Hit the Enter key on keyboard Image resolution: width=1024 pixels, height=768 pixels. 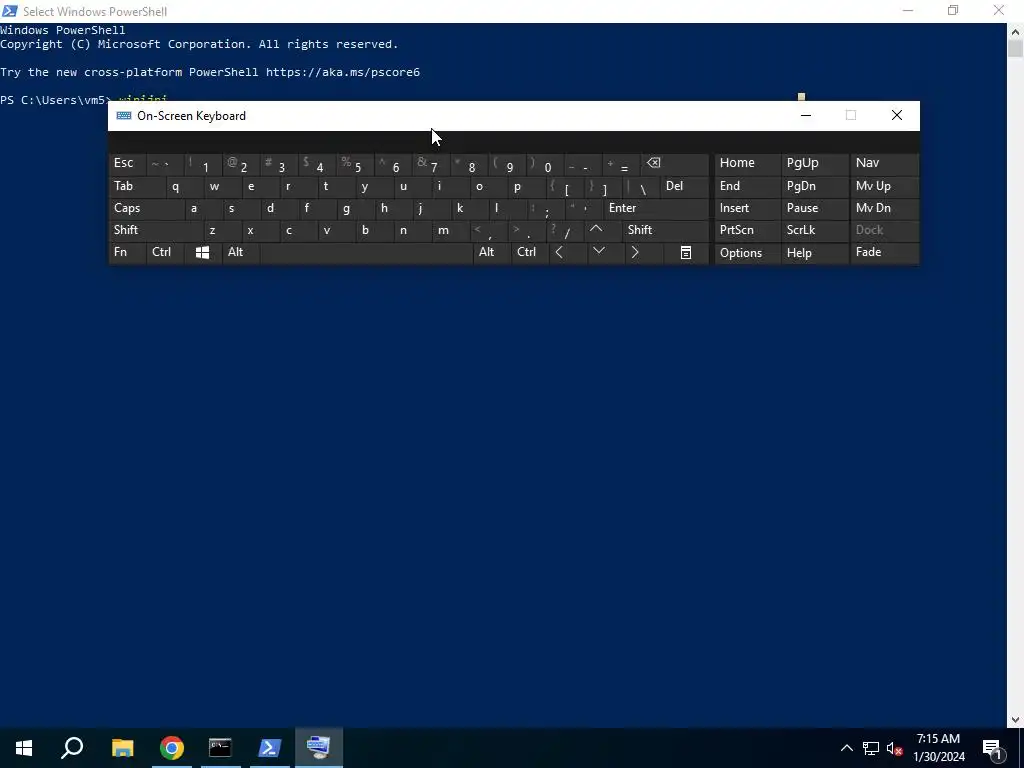click(656, 208)
